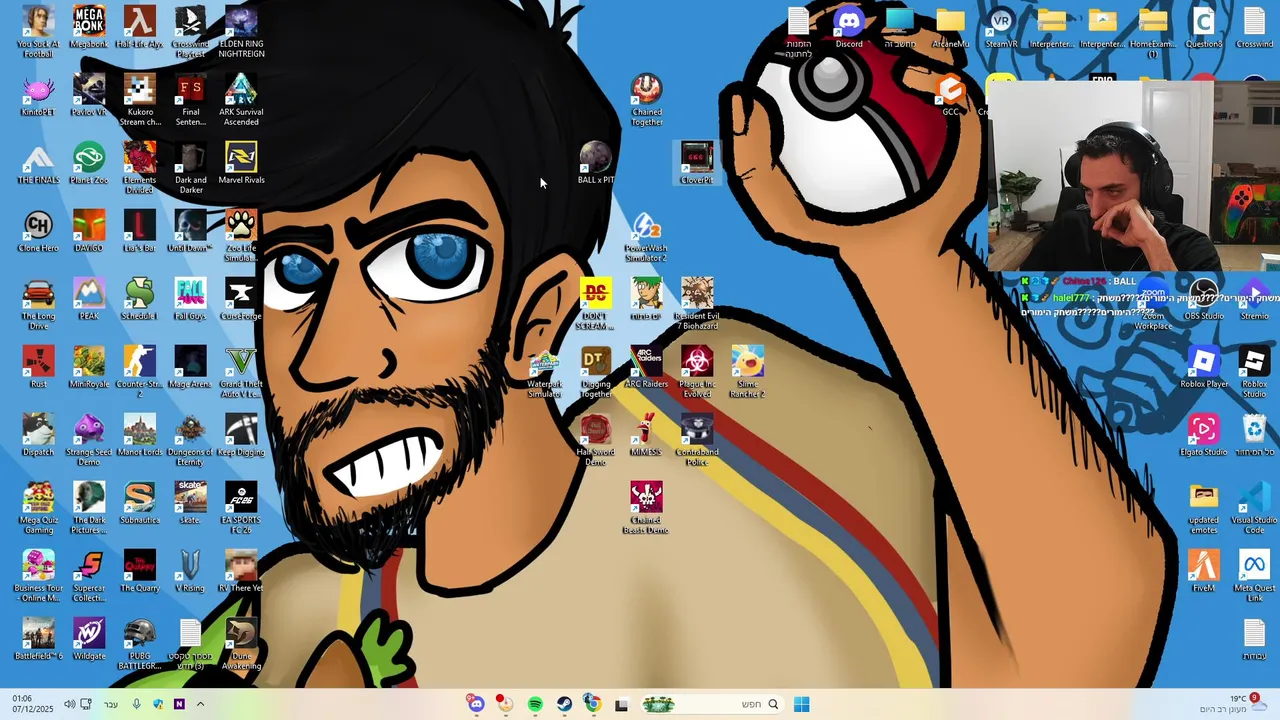Select the ELDEN RING NIGHTREIGN icon
This screenshot has width=1280, height=720.
[241, 32]
